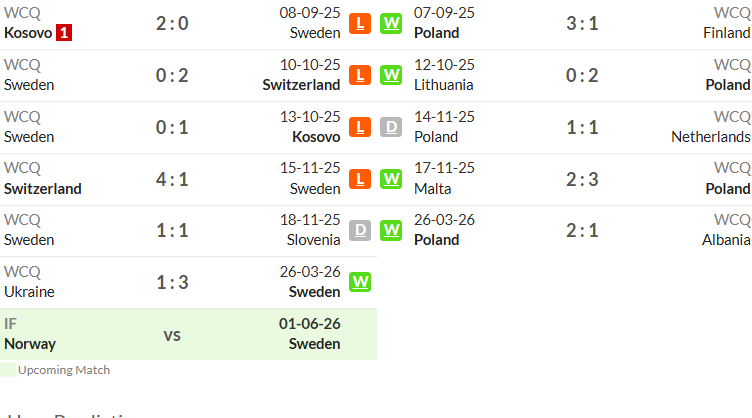
Task: Open the 2:0 score of Kosovo vs Sweden
Action: (172, 23)
